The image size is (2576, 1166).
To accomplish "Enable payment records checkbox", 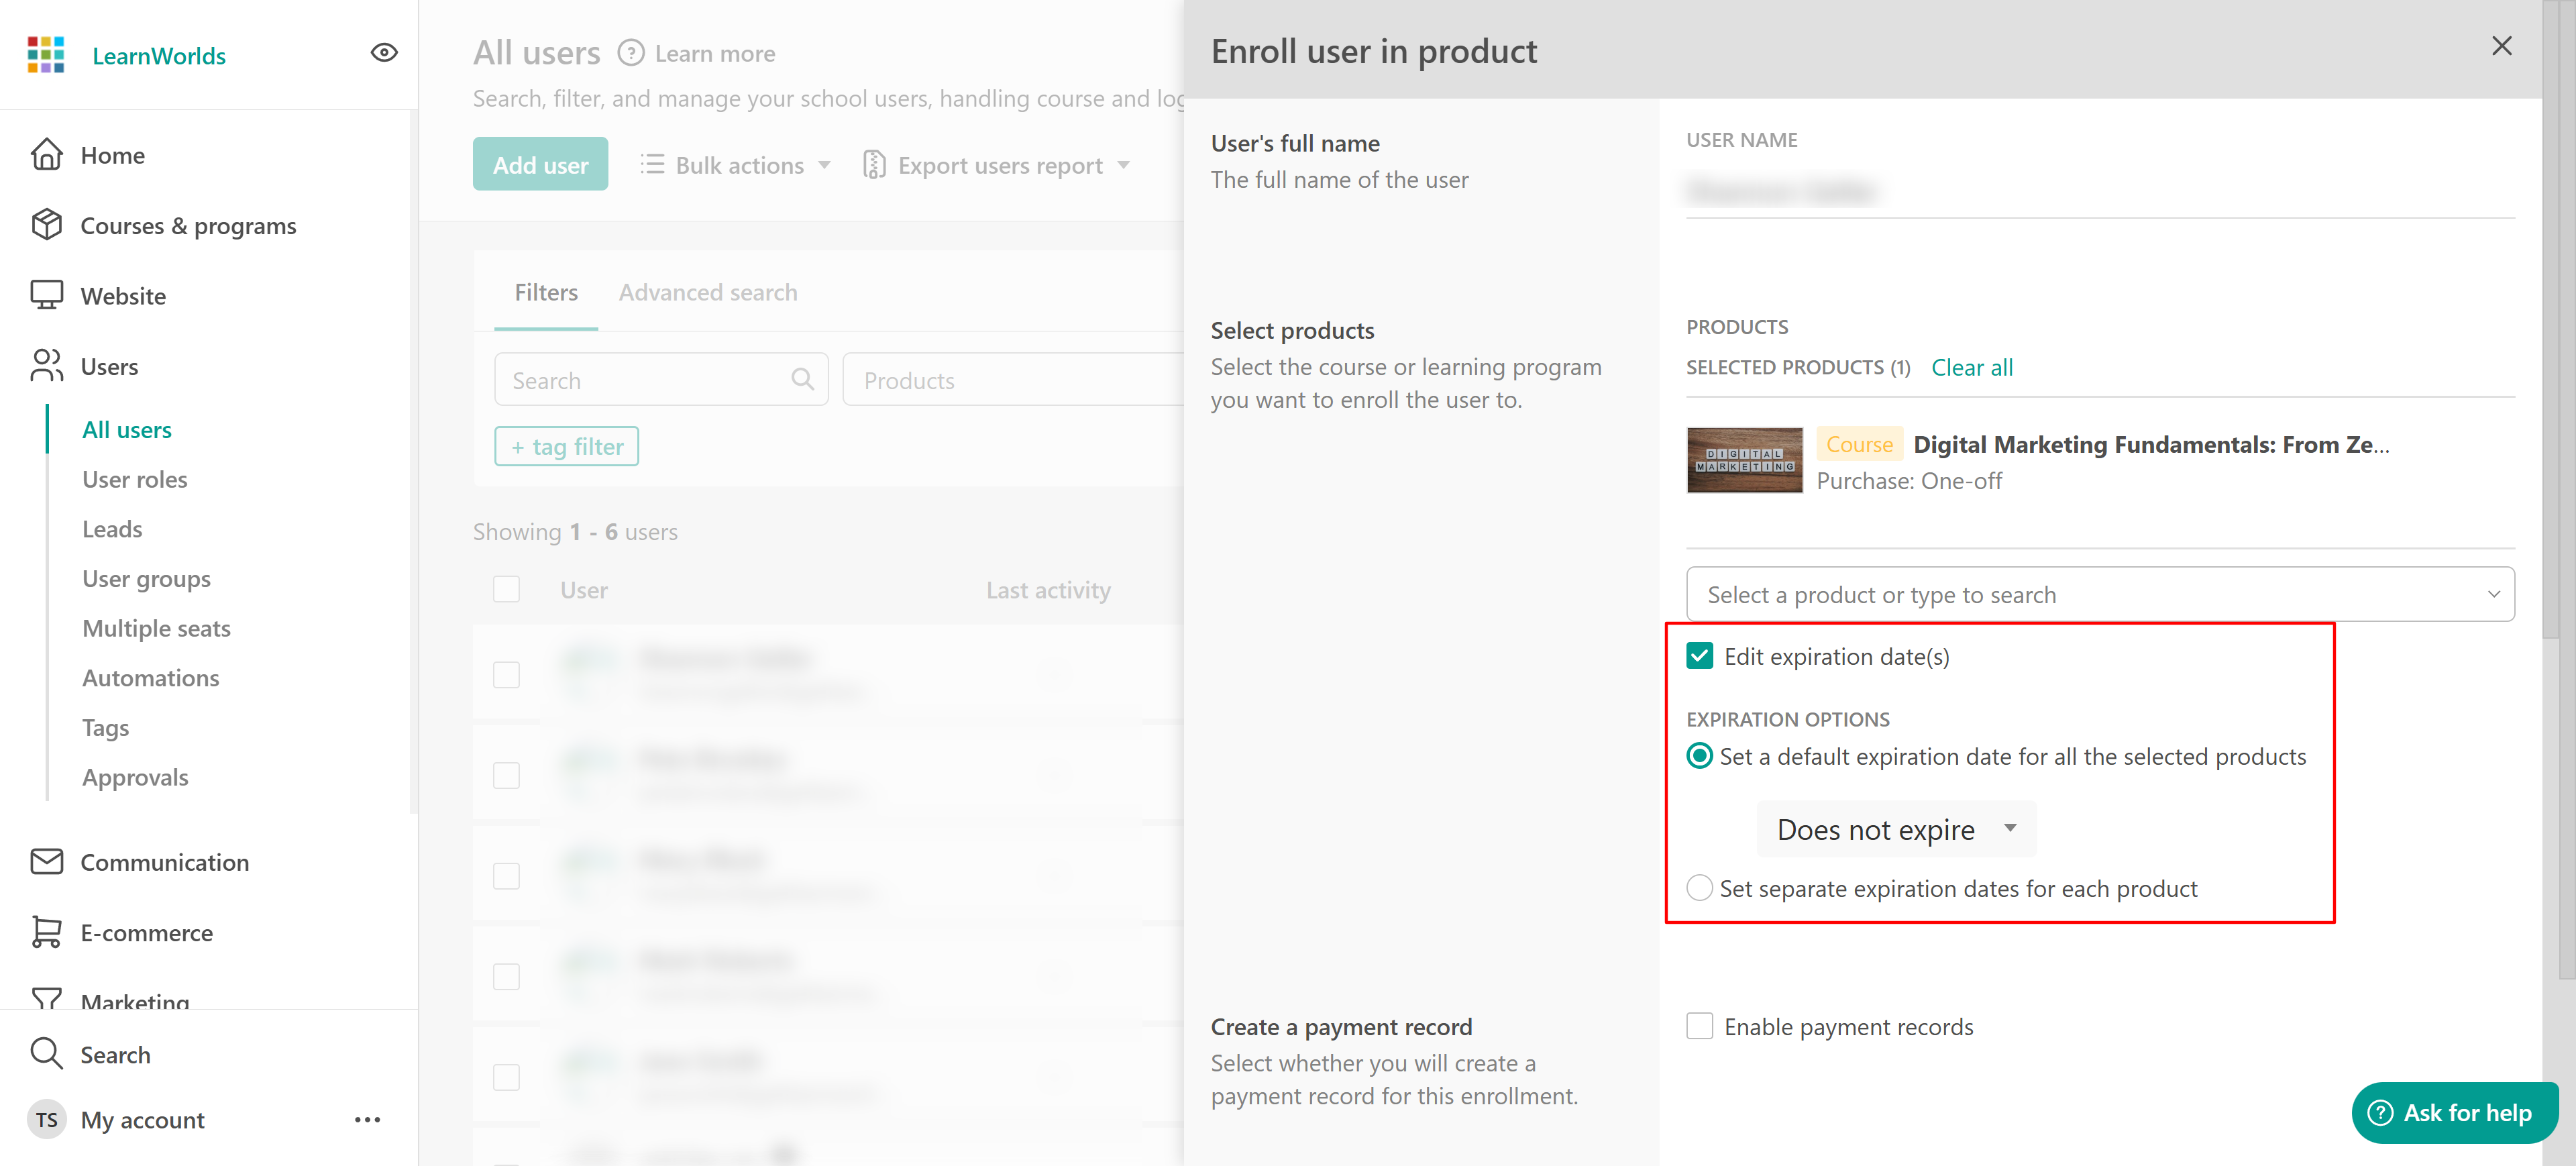I will tap(1699, 1026).
